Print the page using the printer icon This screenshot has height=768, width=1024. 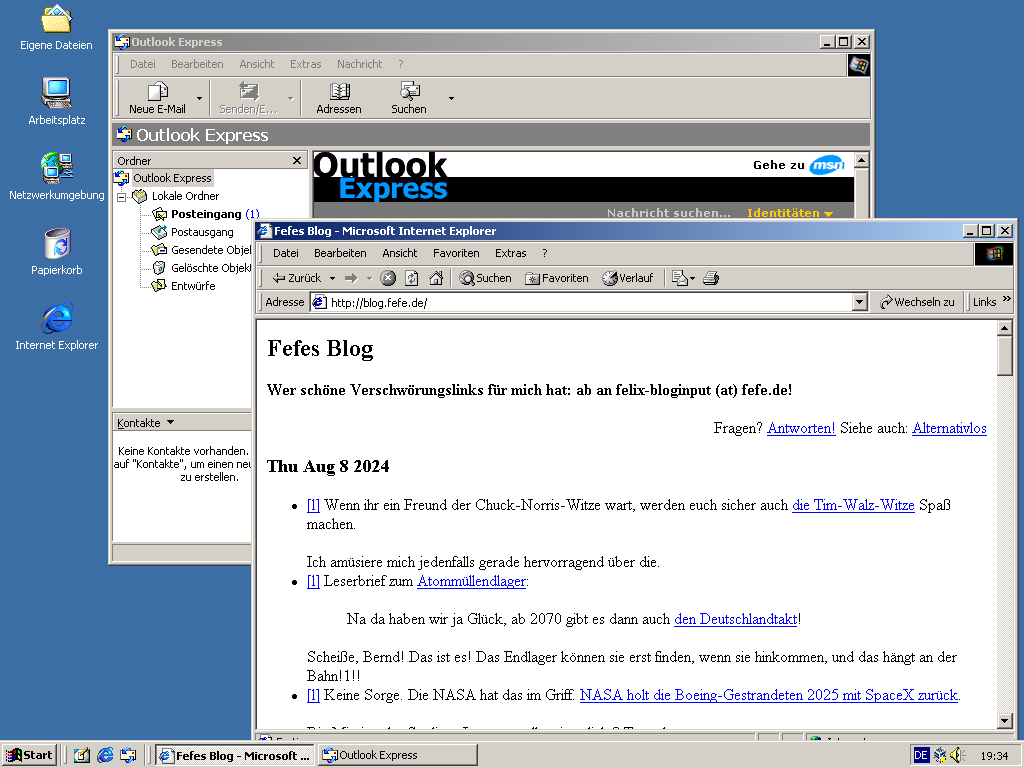tap(711, 278)
